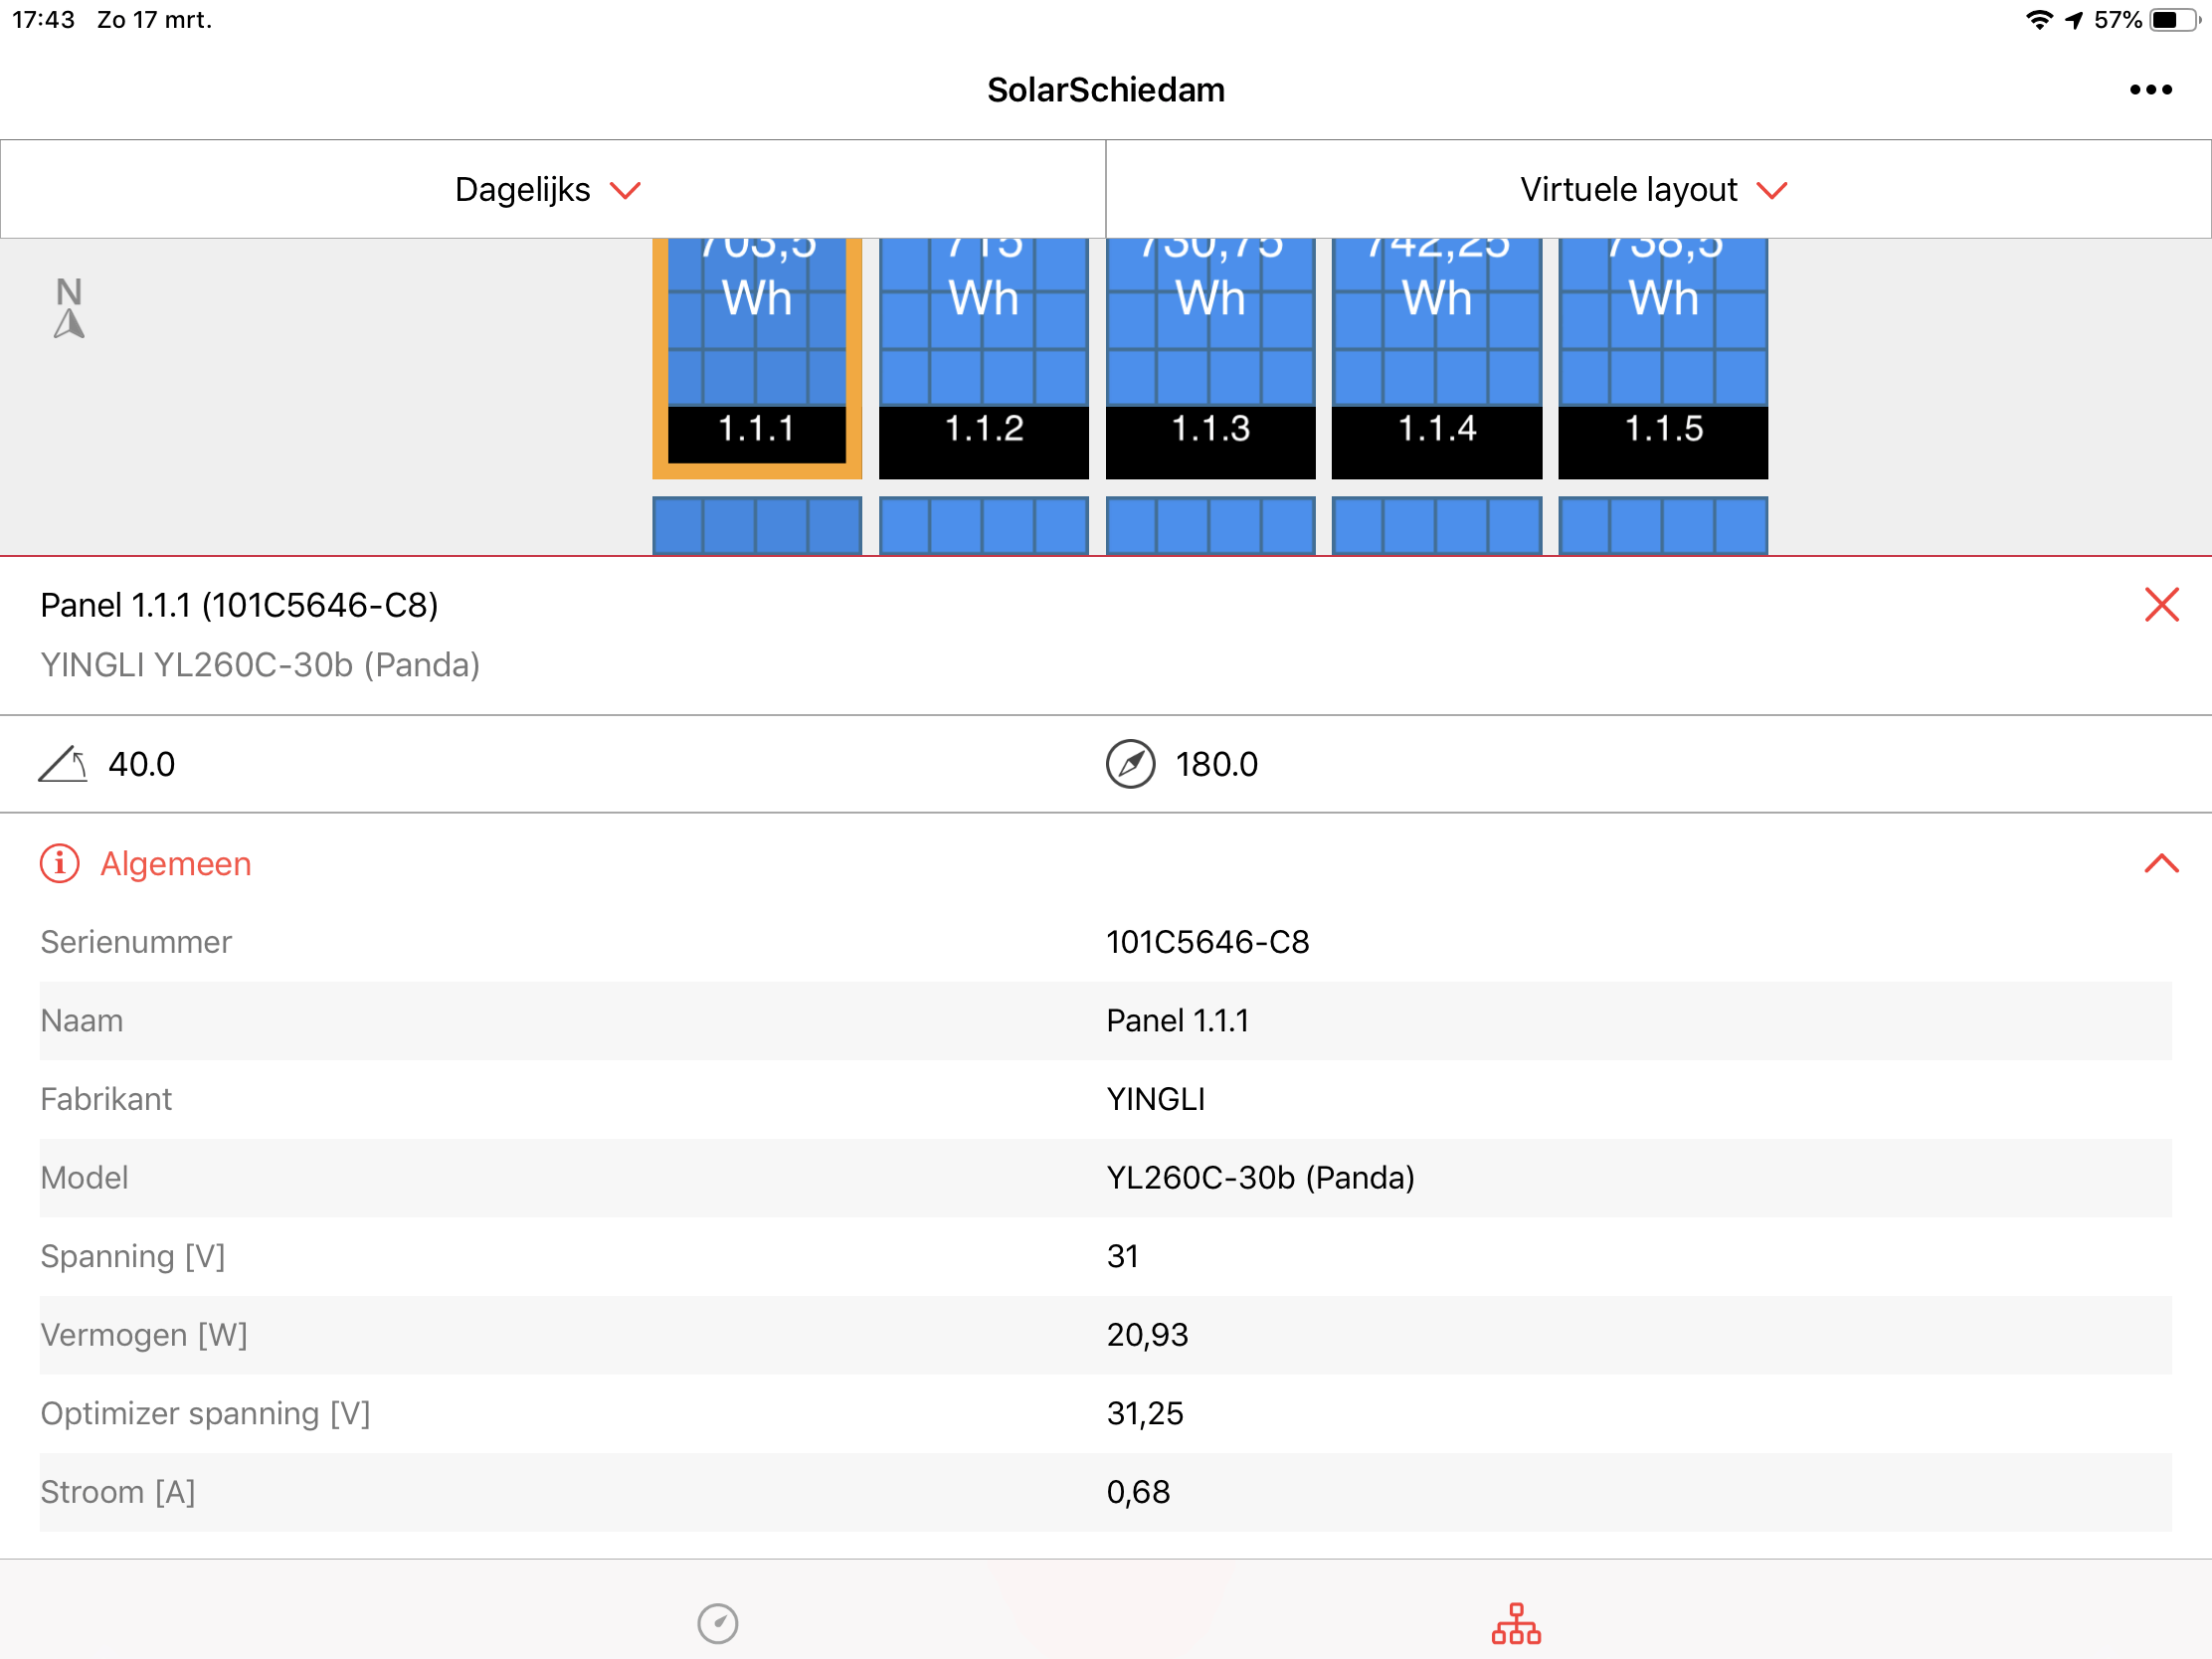This screenshot has height=1659, width=2212.
Task: Tap the Algemeen info circle icon
Action: pos(60,864)
